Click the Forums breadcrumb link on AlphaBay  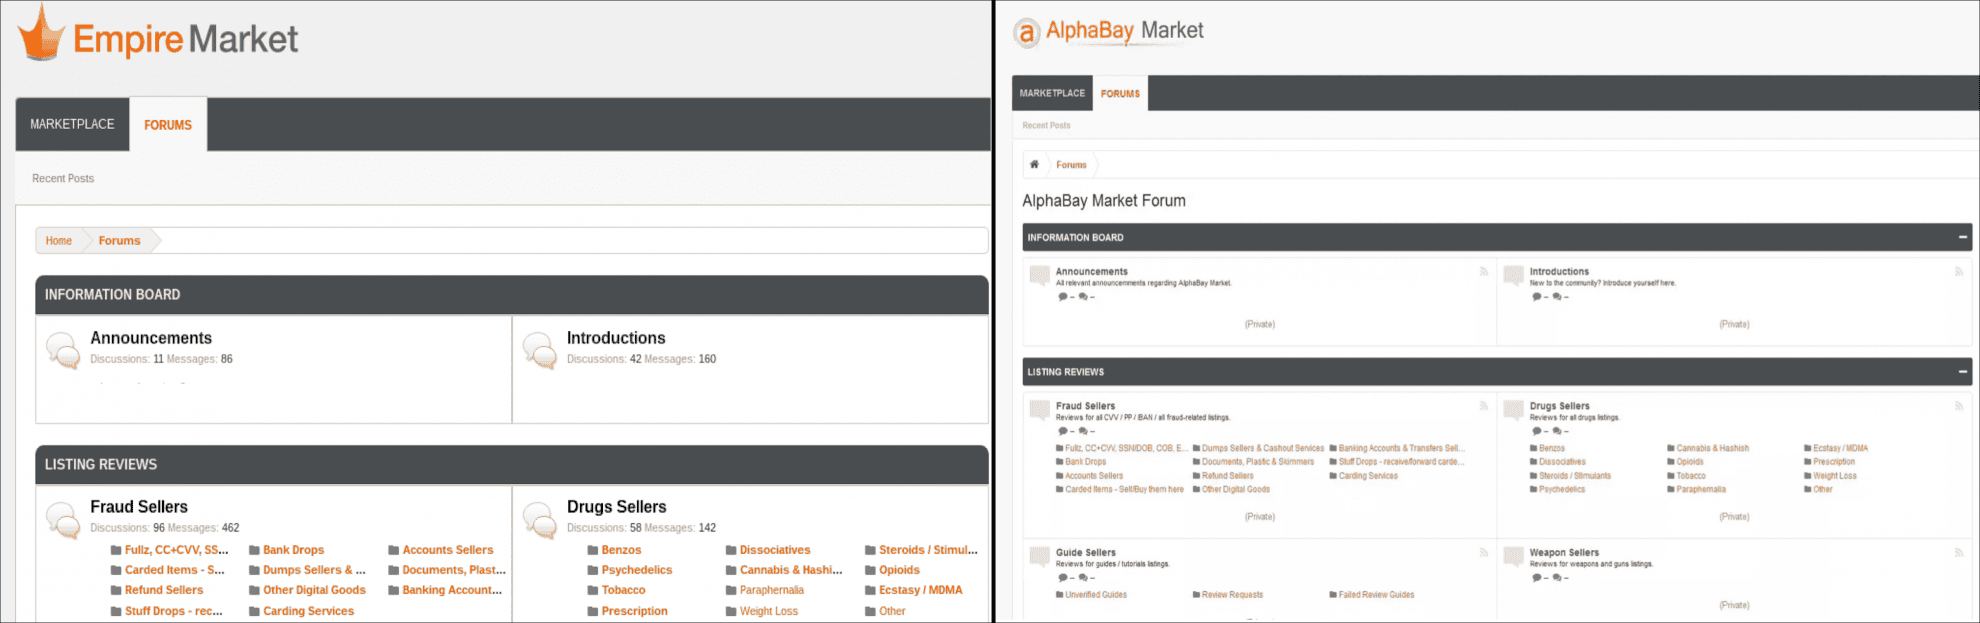[x=1071, y=165]
